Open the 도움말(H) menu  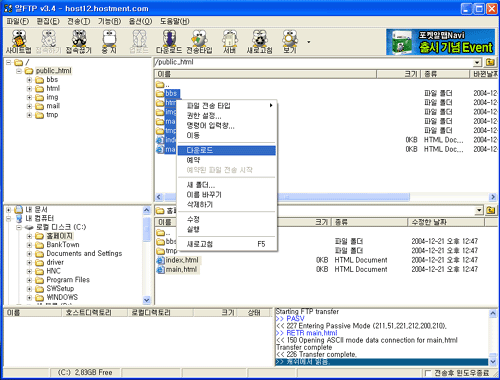[175, 21]
